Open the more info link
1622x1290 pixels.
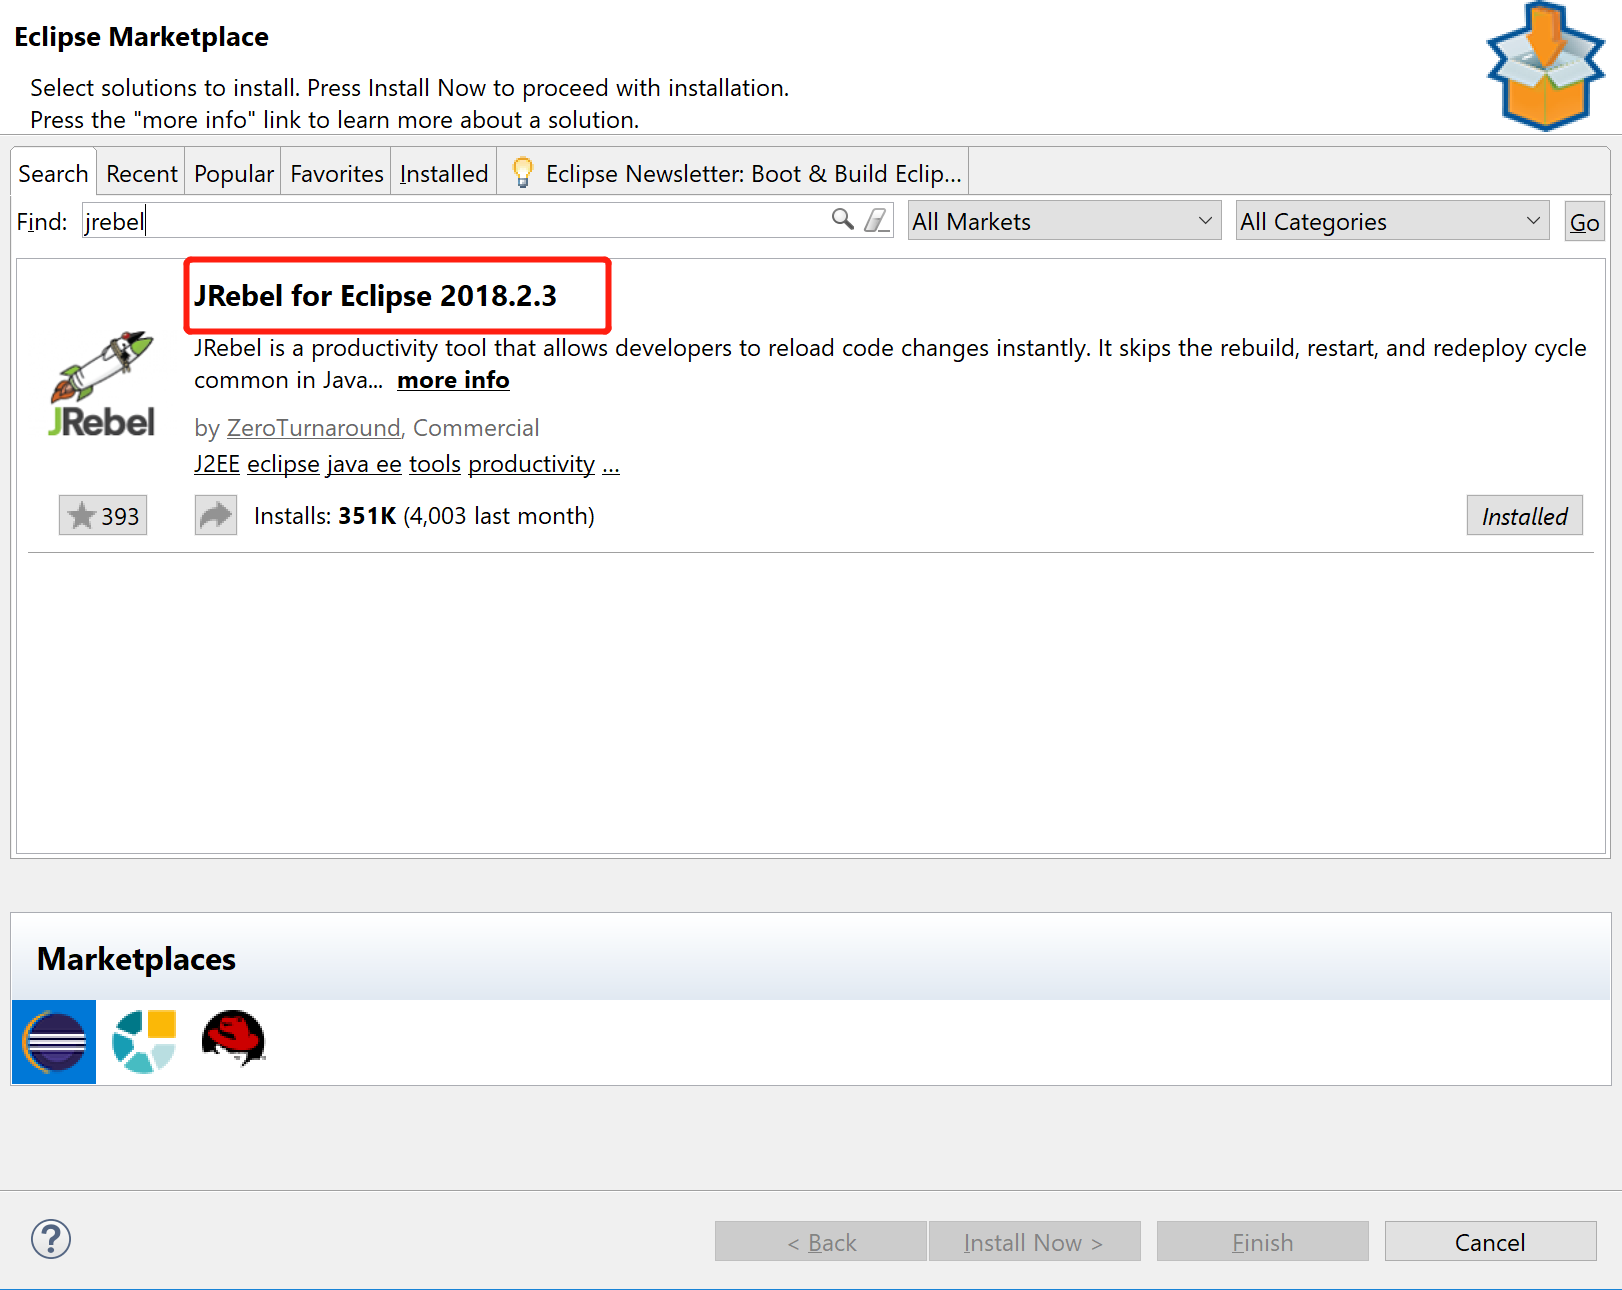(x=453, y=380)
